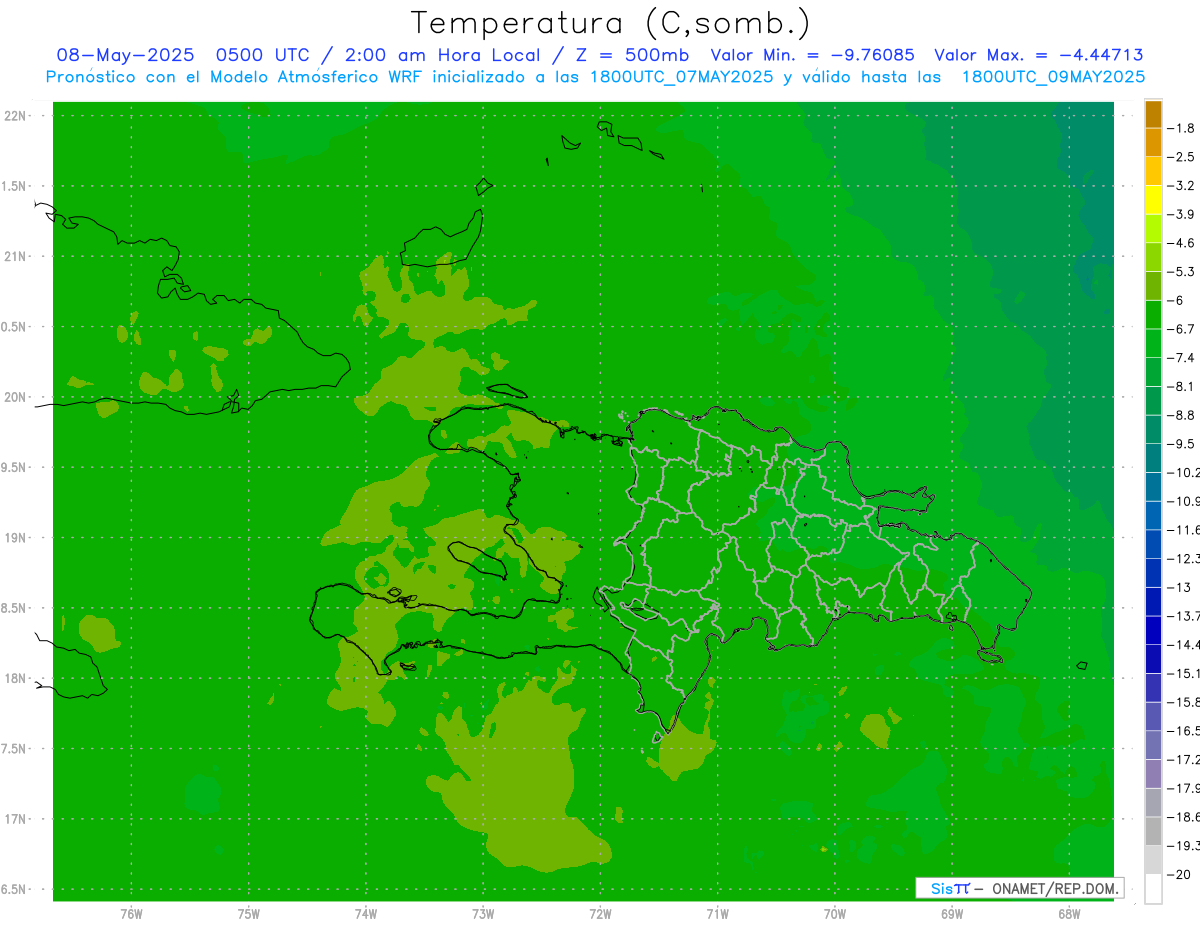Click the 'Valor Max. = -4.44713' text
The width and height of the screenshot is (1200, 927).
(x=1038, y=55)
